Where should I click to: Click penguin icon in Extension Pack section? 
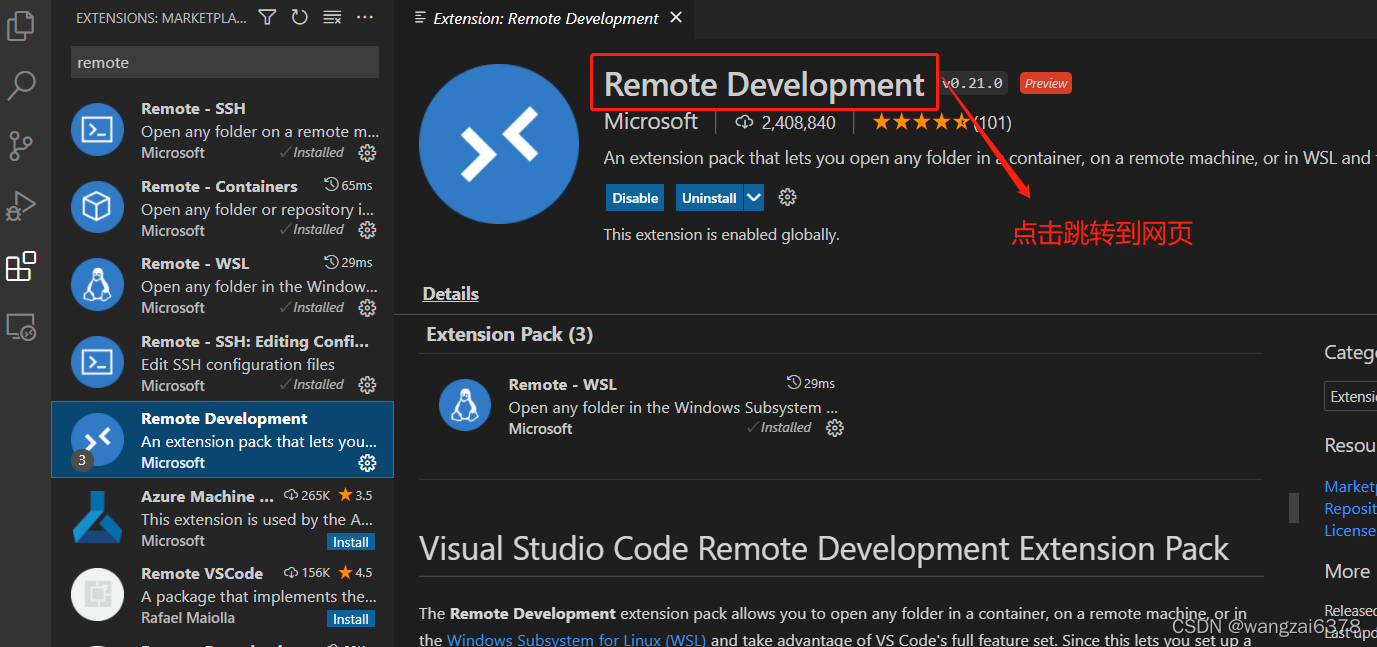coord(464,404)
